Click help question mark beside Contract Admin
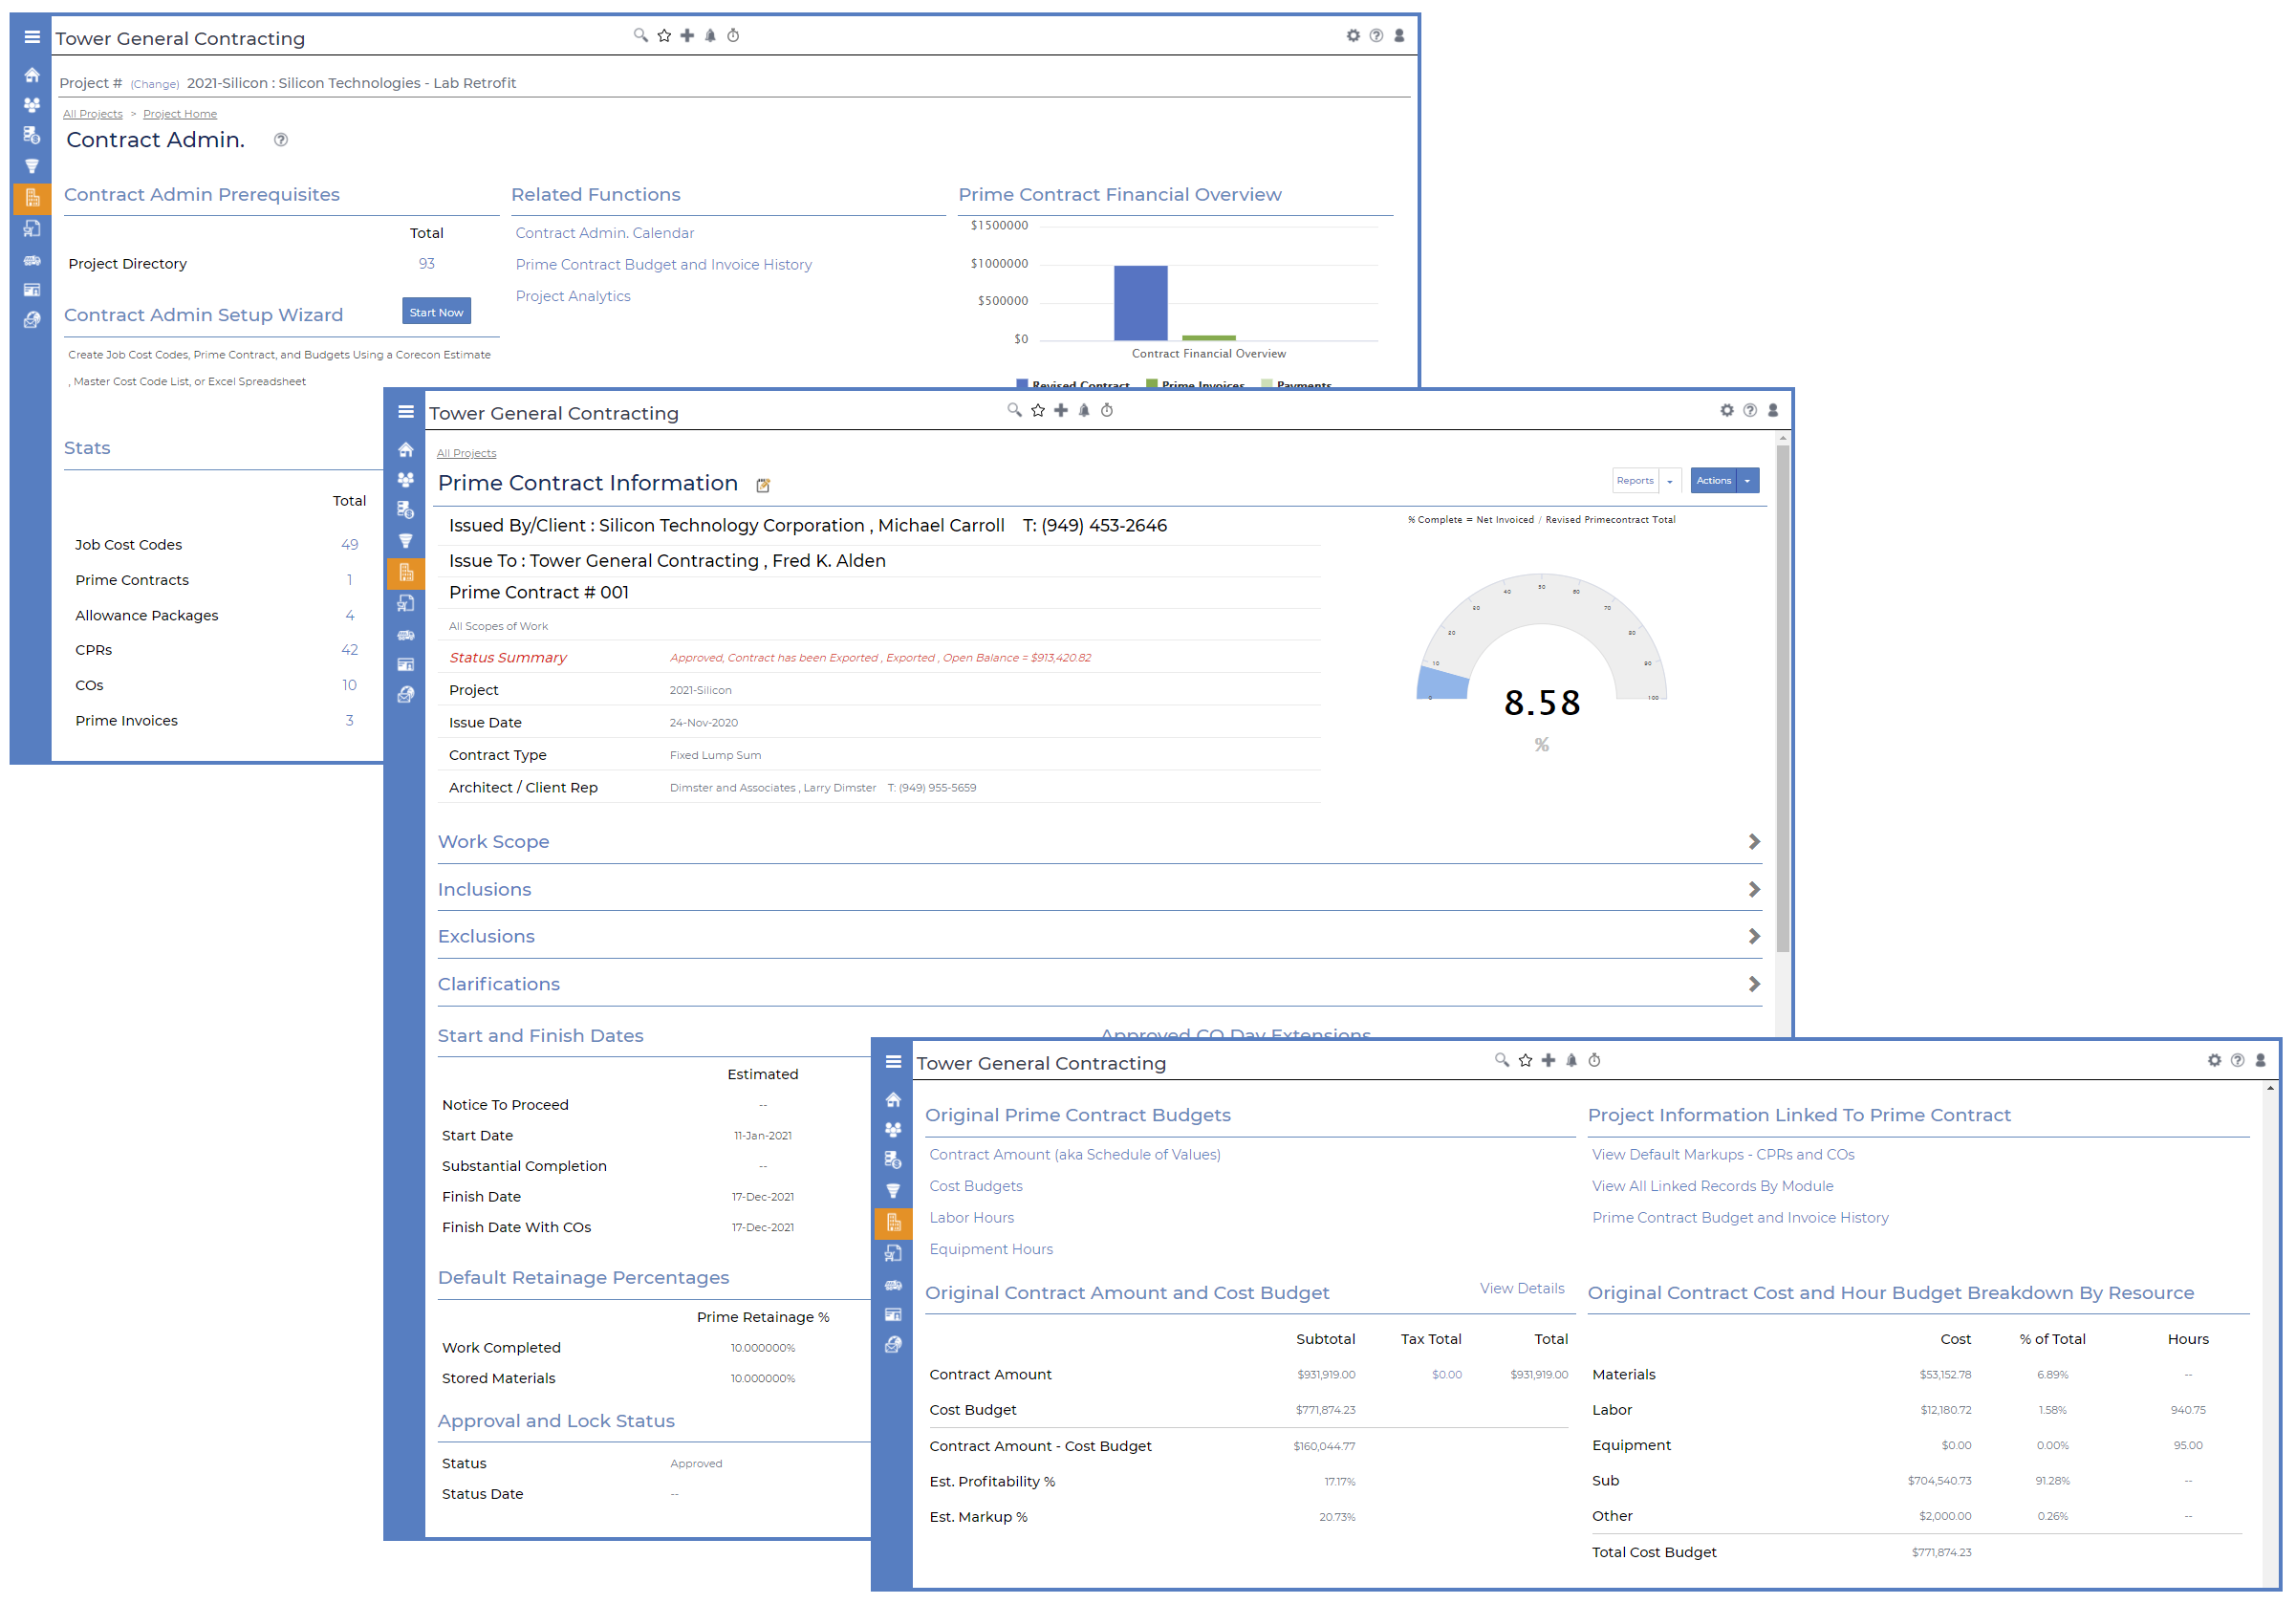 281,140
